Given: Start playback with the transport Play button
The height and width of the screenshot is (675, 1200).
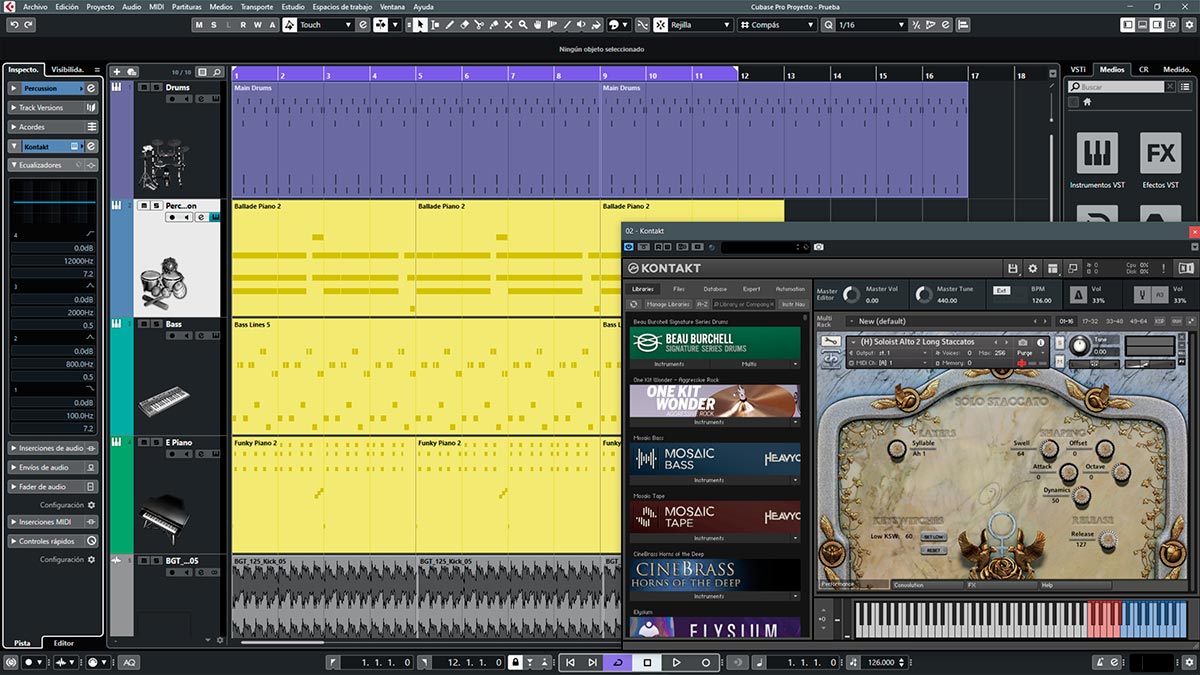Looking at the screenshot, I should (x=676, y=662).
